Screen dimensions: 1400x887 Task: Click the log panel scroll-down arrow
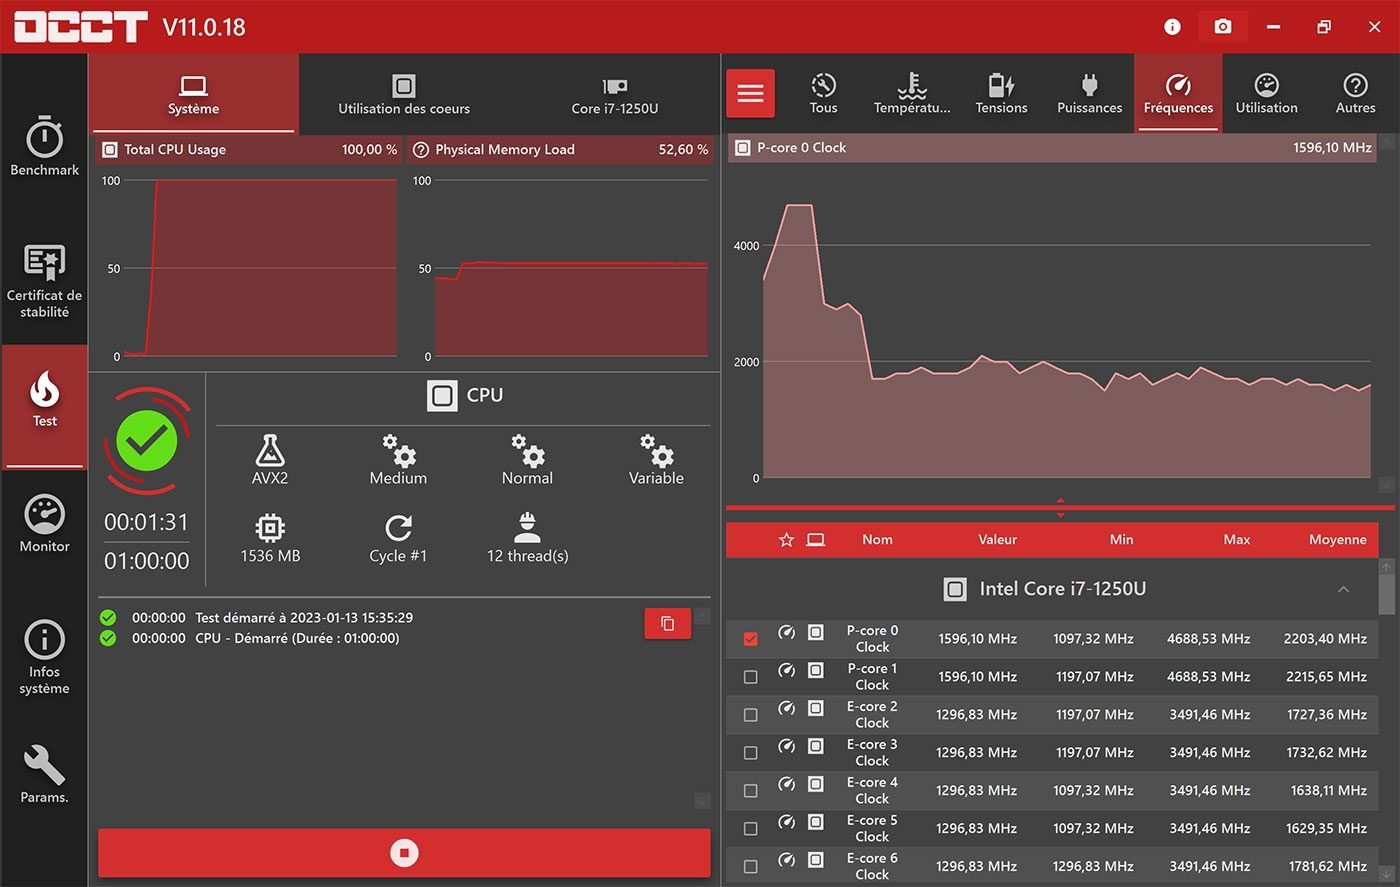(702, 801)
